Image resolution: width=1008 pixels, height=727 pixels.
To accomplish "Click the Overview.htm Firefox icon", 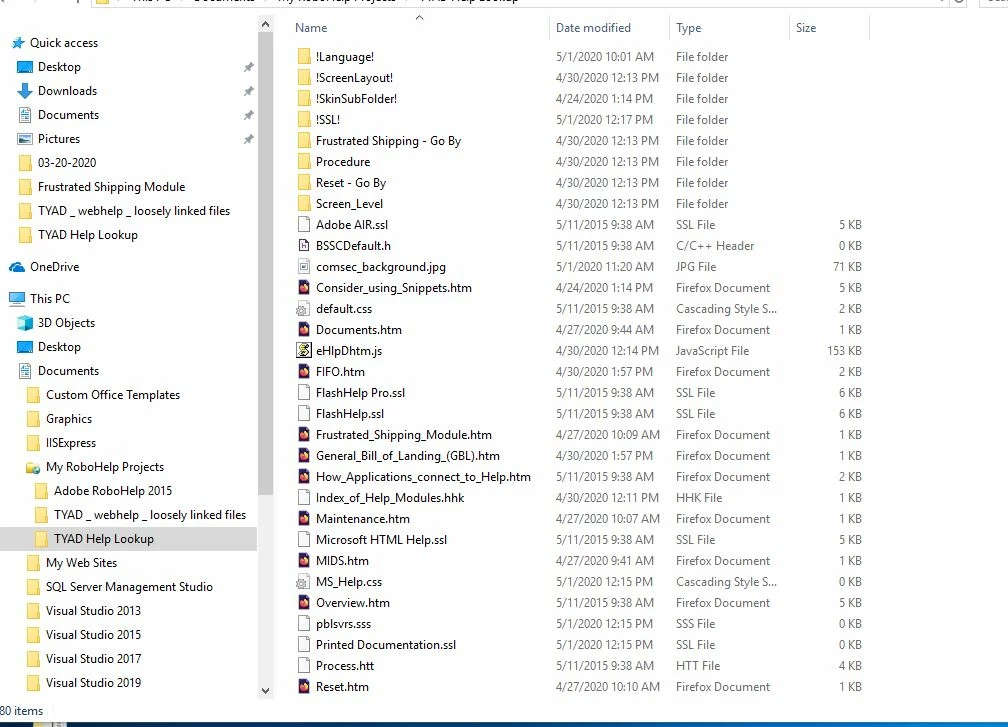I will coord(304,602).
